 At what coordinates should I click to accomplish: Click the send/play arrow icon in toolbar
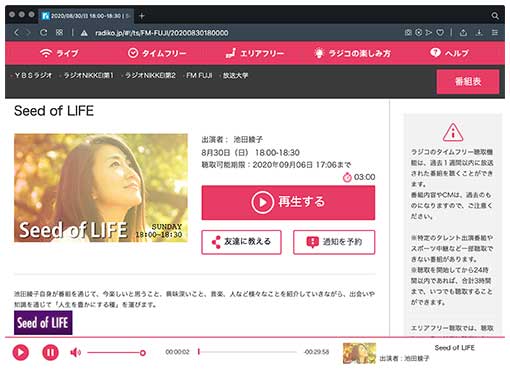(429, 32)
